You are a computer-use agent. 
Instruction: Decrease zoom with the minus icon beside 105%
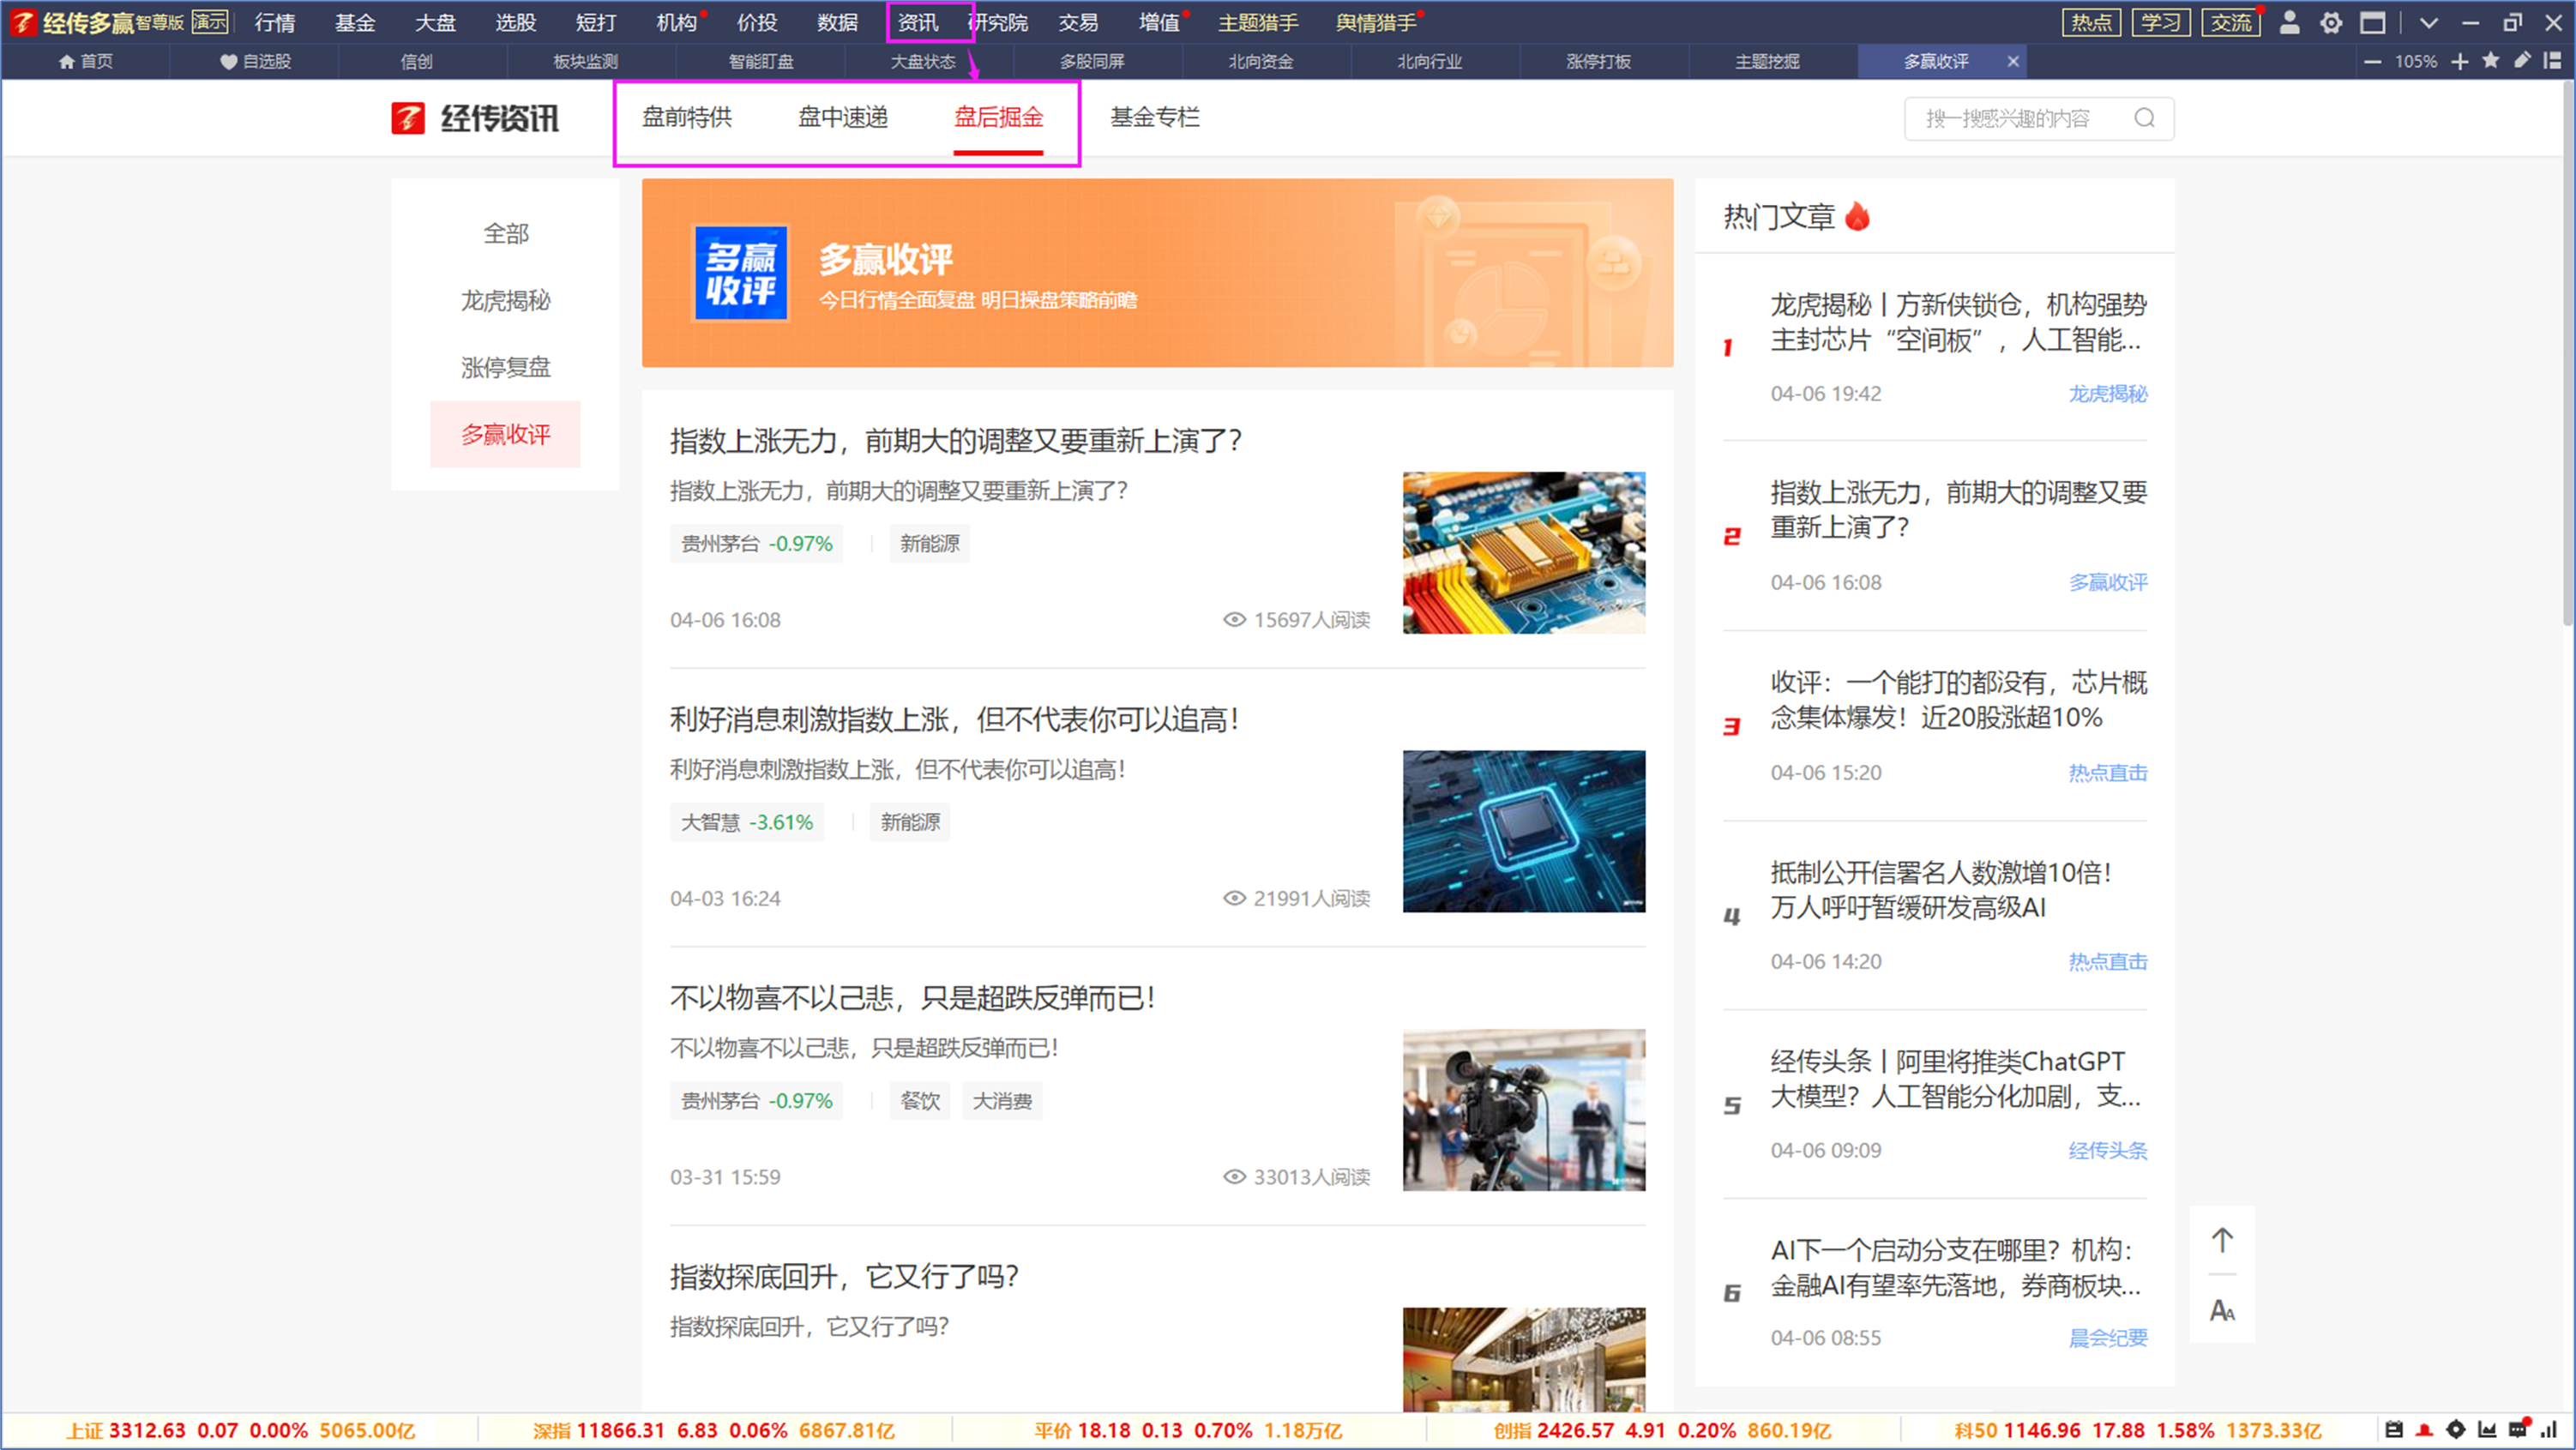click(x=2372, y=61)
